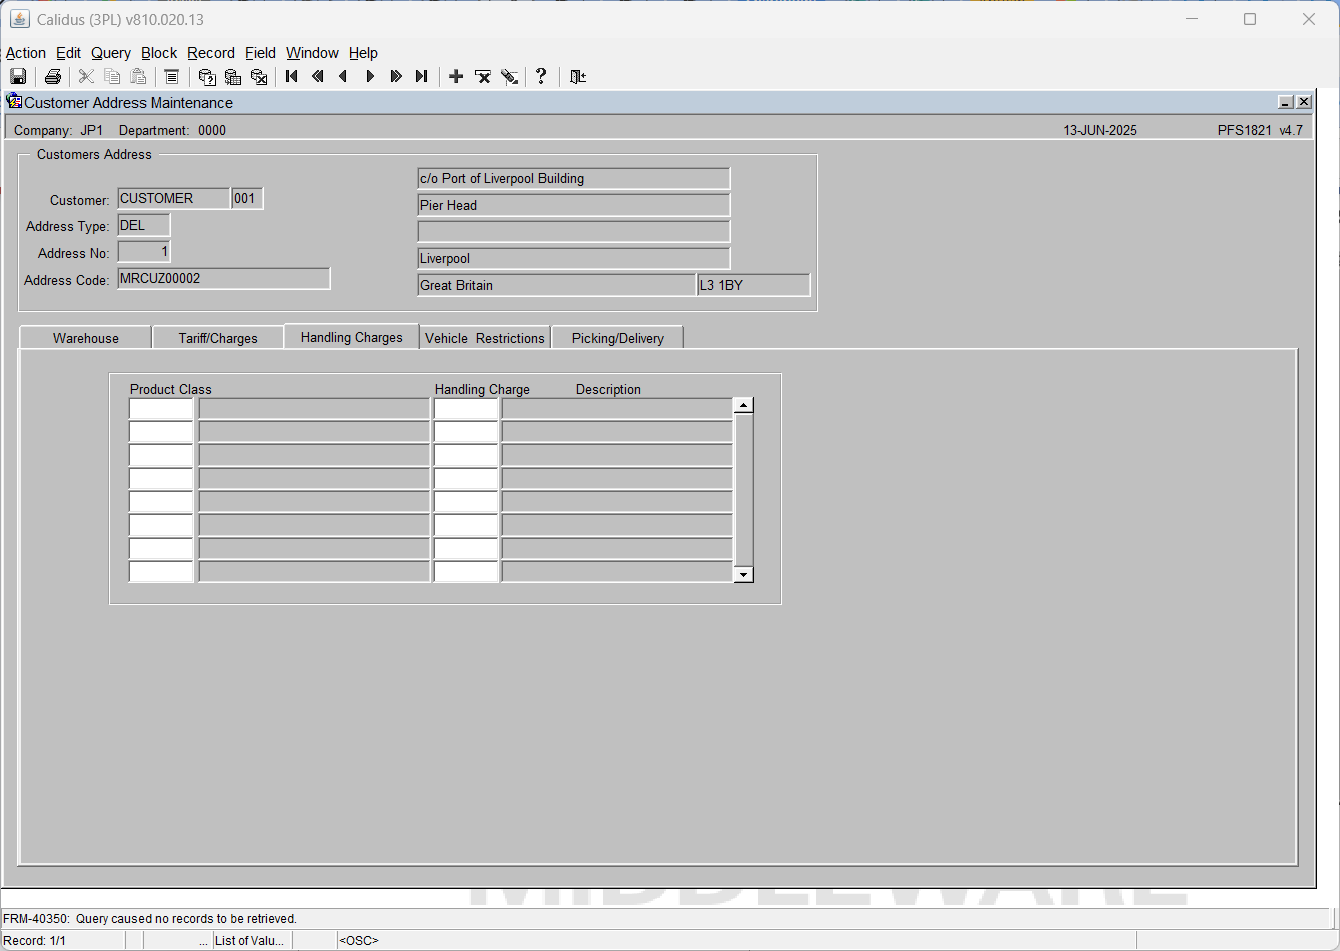Click the Enter Query database icon

(x=207, y=76)
